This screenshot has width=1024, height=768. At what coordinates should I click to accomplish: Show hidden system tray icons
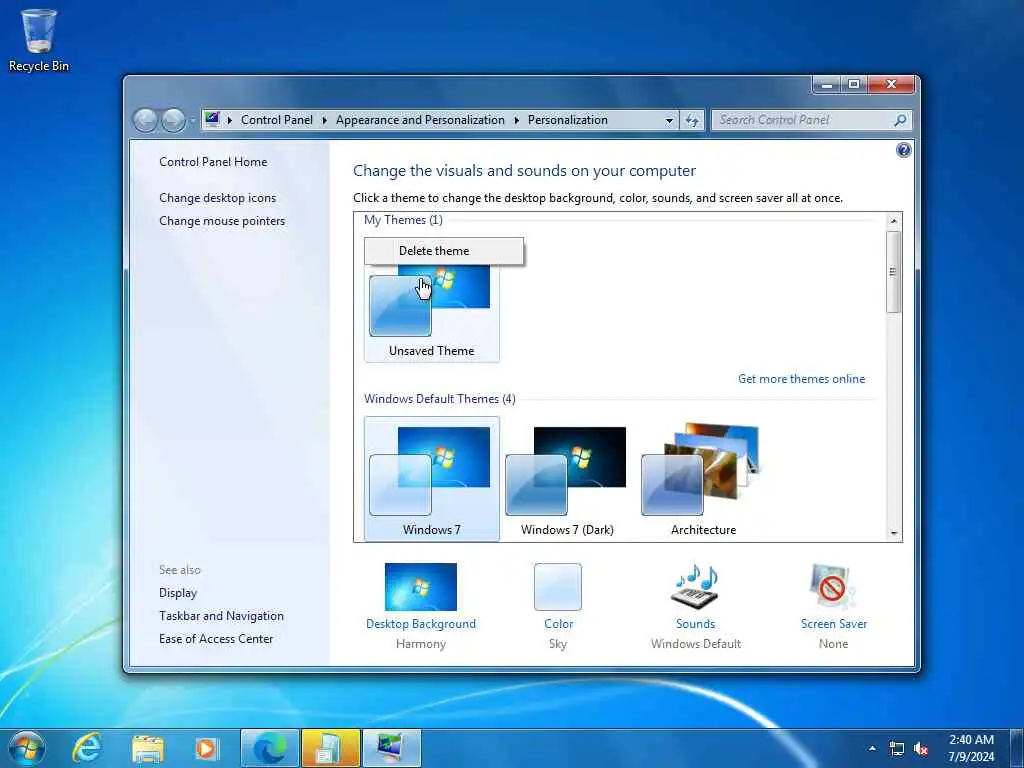(872, 748)
